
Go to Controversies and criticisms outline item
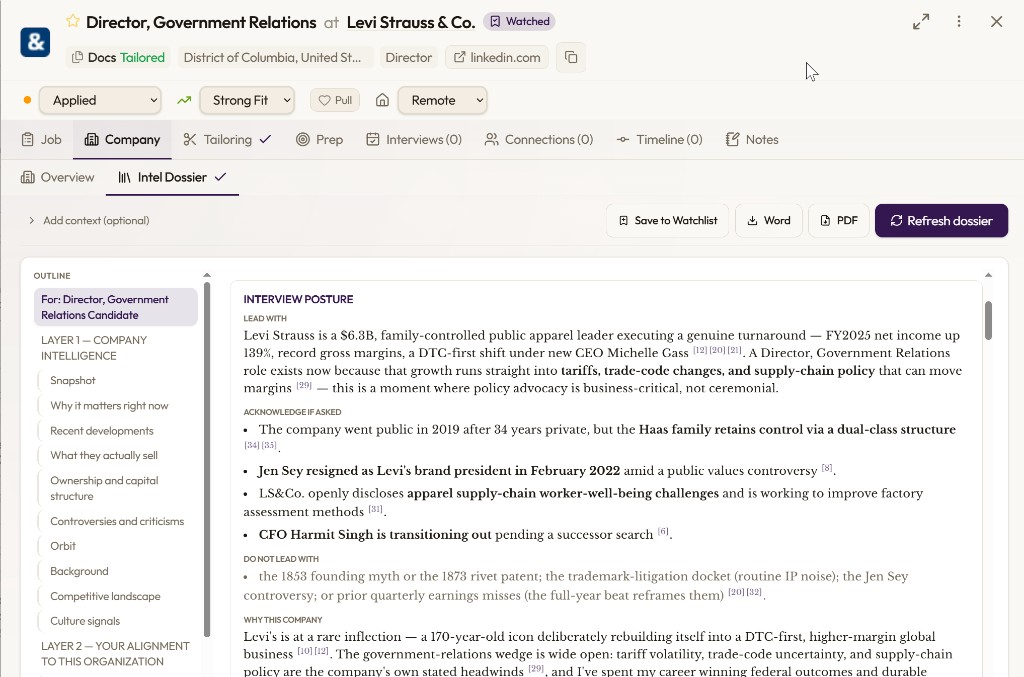coord(117,521)
